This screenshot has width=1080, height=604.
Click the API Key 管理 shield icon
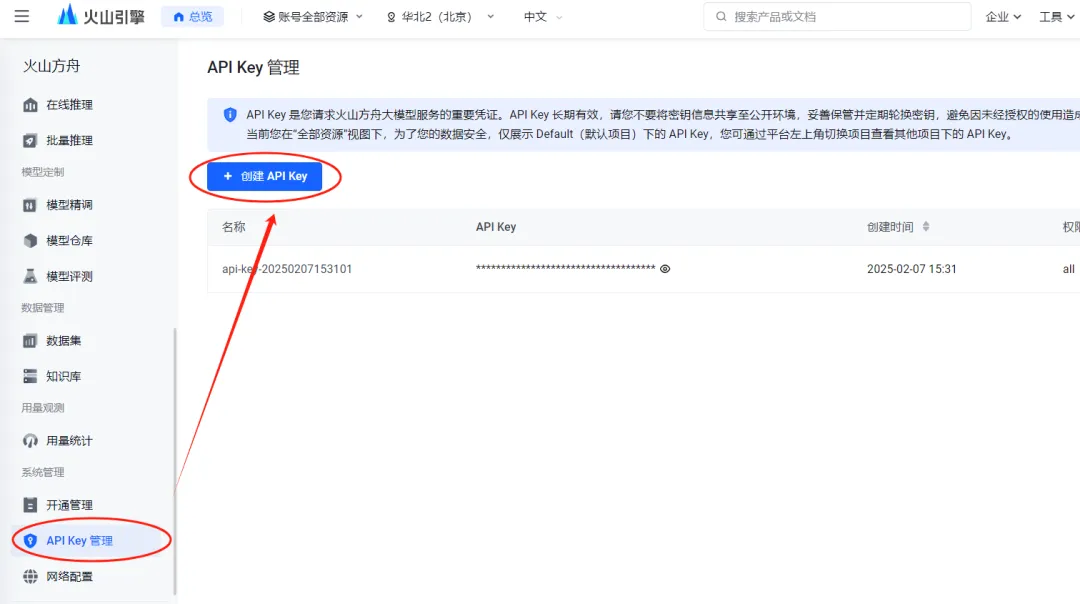coord(30,541)
